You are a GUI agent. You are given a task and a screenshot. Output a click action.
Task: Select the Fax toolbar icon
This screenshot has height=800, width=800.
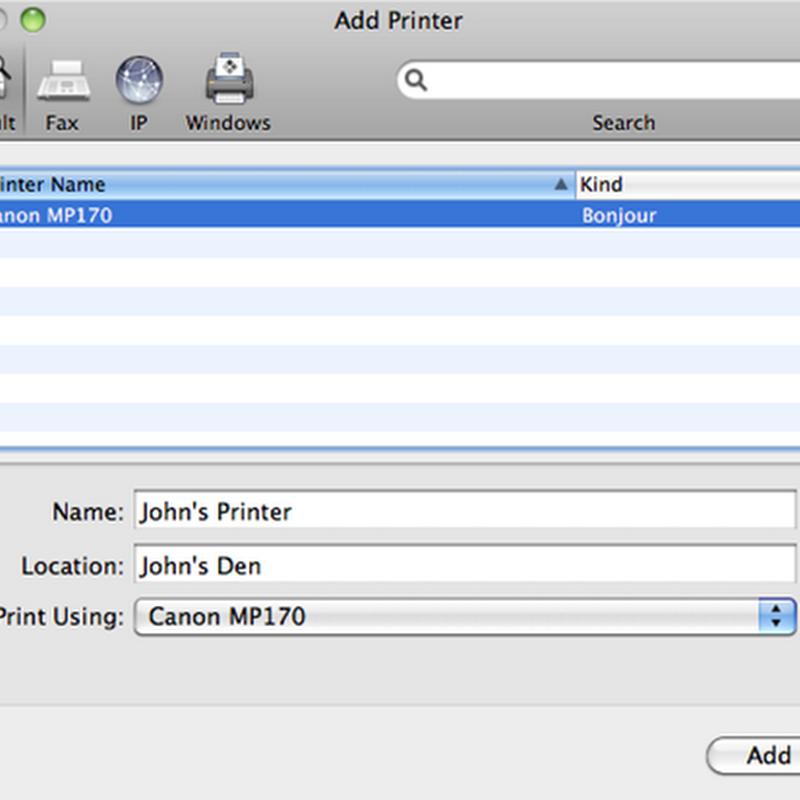(x=64, y=80)
